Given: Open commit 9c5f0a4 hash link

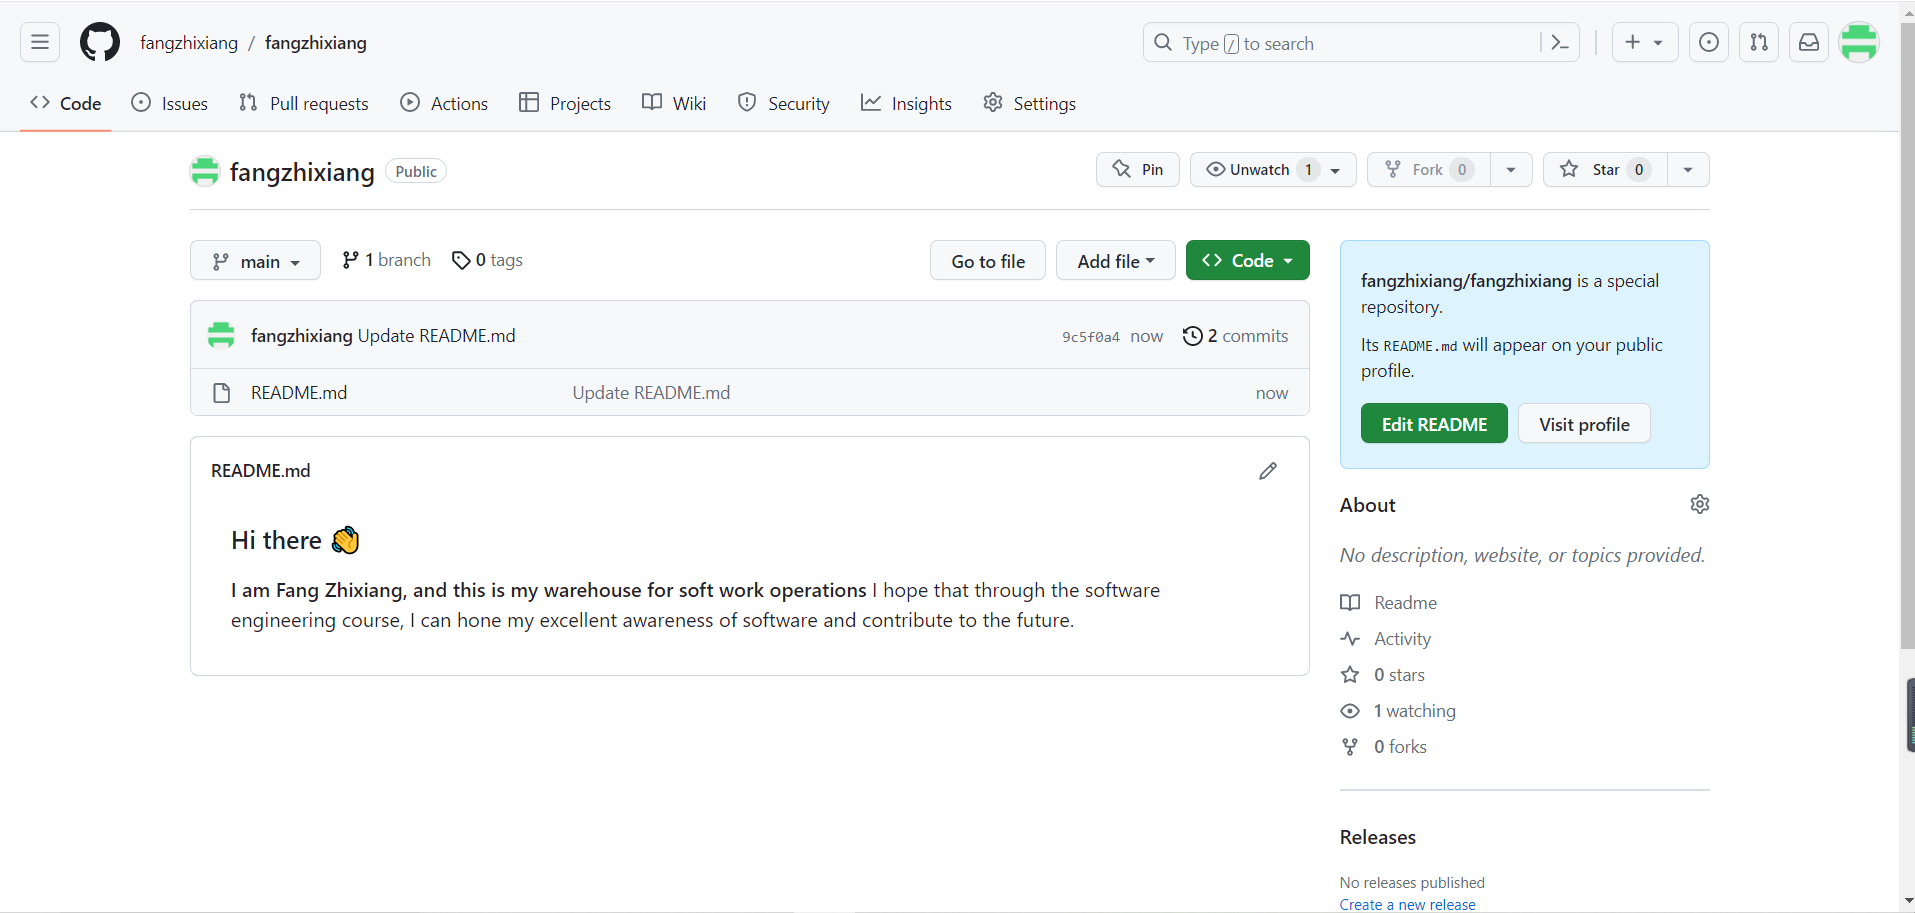Looking at the screenshot, I should [1091, 337].
